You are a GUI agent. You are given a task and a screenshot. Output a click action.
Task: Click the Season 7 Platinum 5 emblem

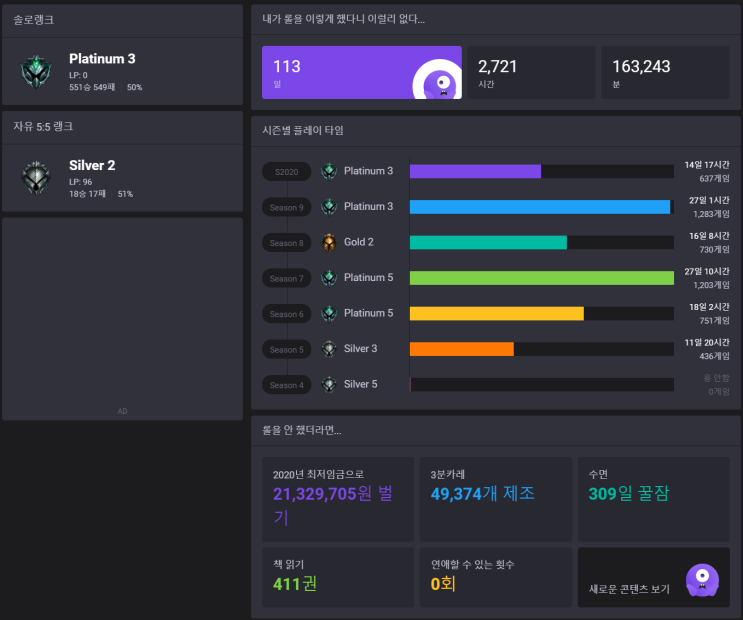[x=329, y=278]
